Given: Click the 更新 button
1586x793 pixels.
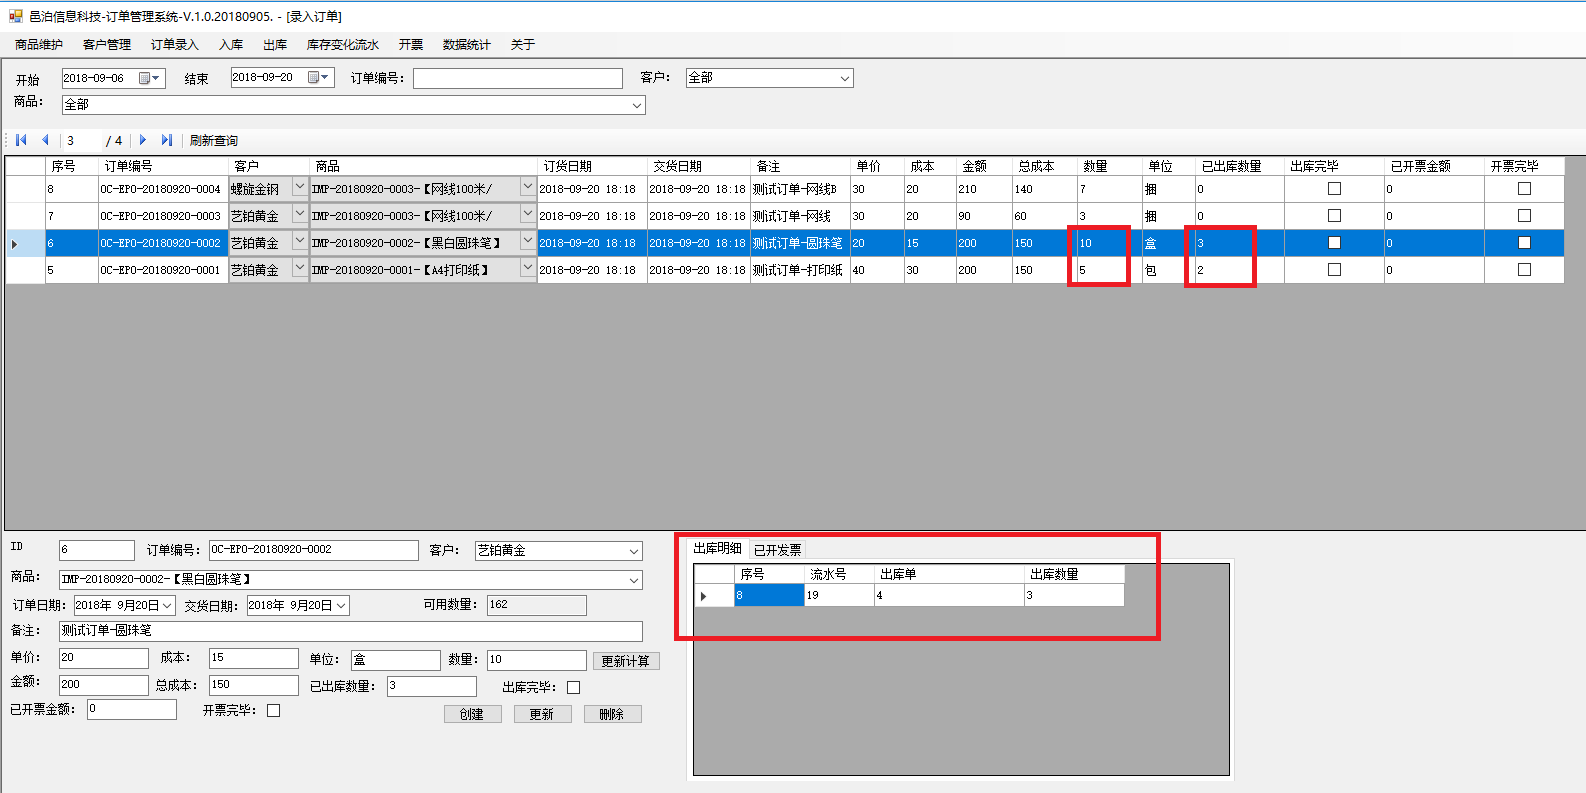Looking at the screenshot, I should click(542, 714).
